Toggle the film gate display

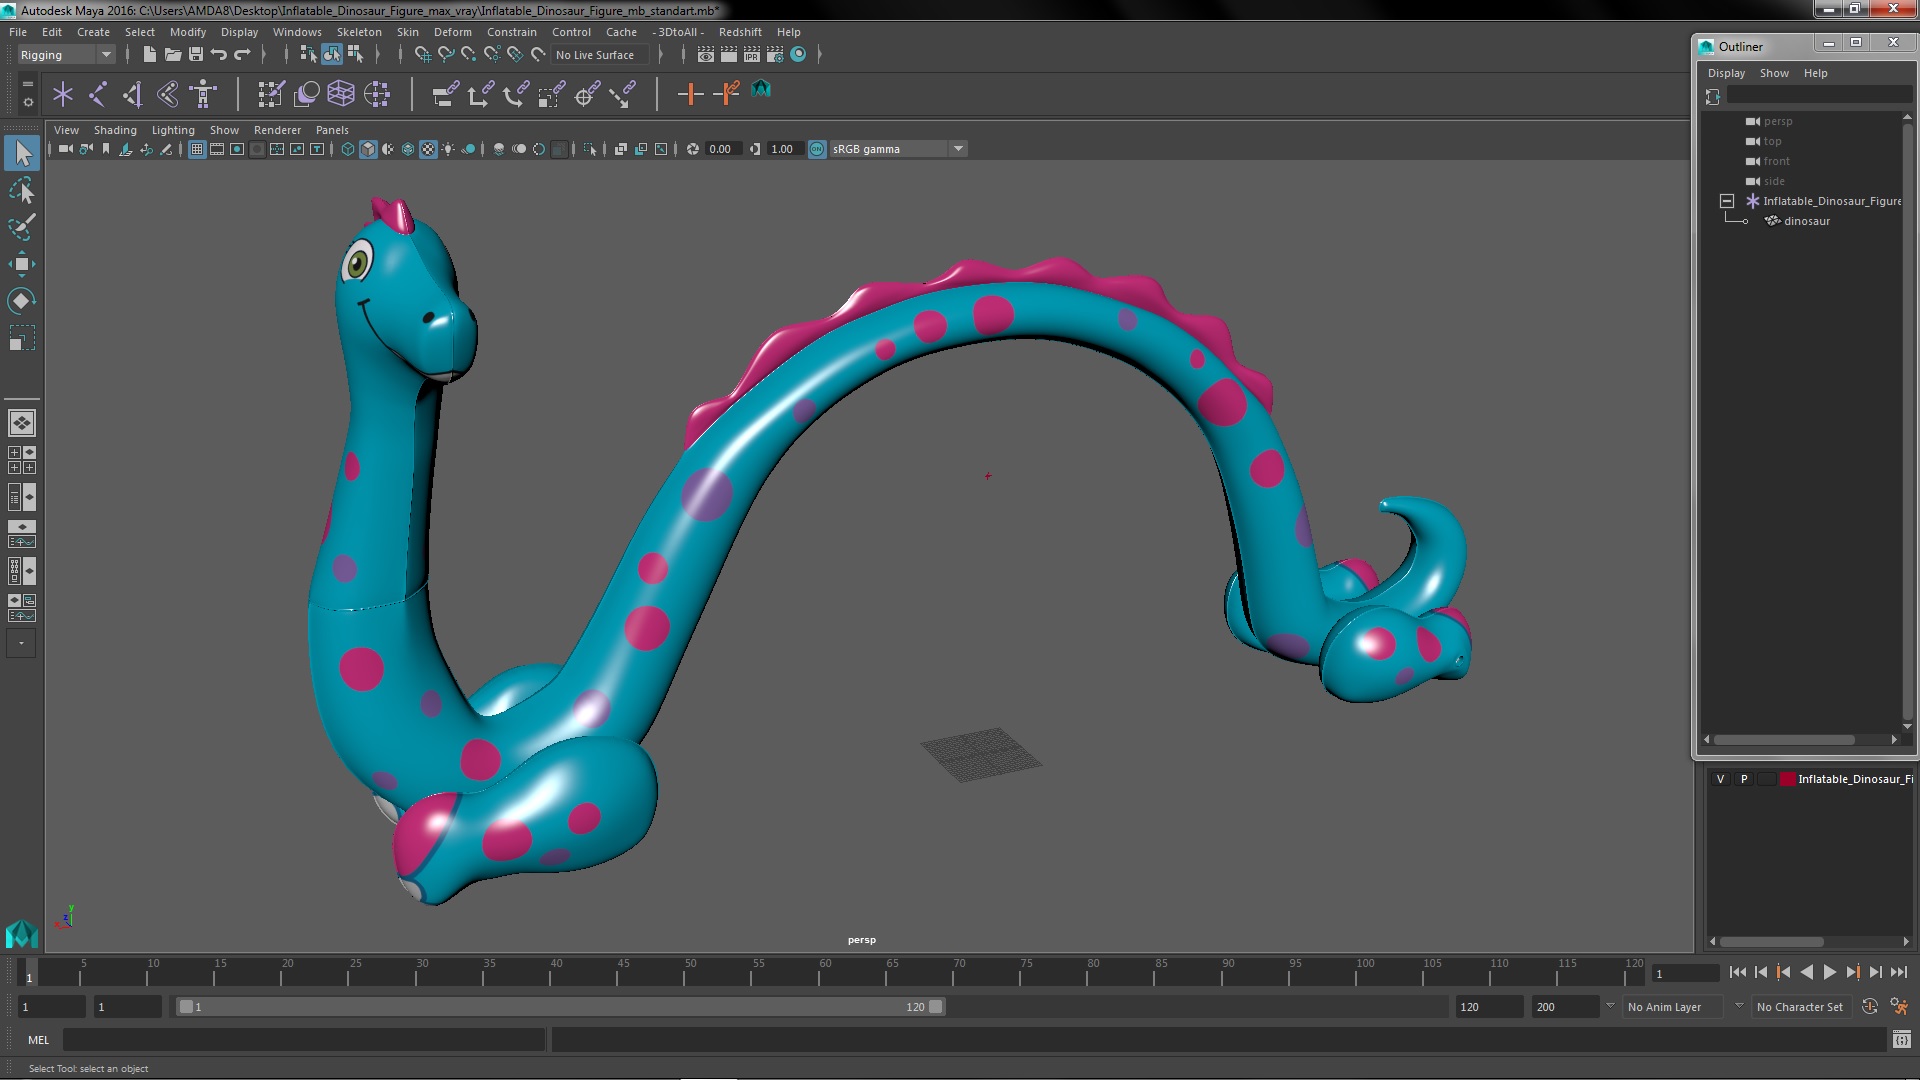coord(217,149)
